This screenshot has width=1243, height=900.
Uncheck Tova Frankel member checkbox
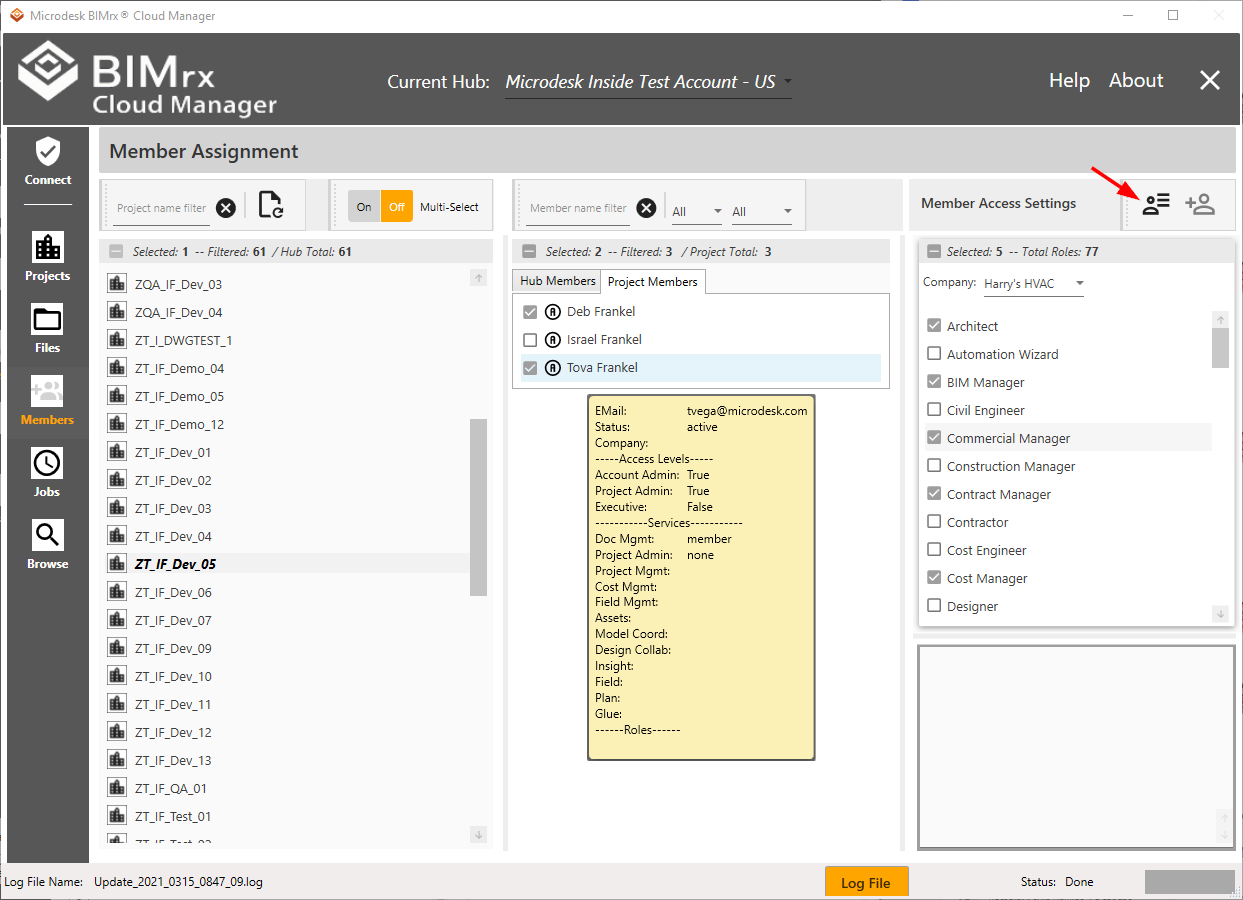530,368
